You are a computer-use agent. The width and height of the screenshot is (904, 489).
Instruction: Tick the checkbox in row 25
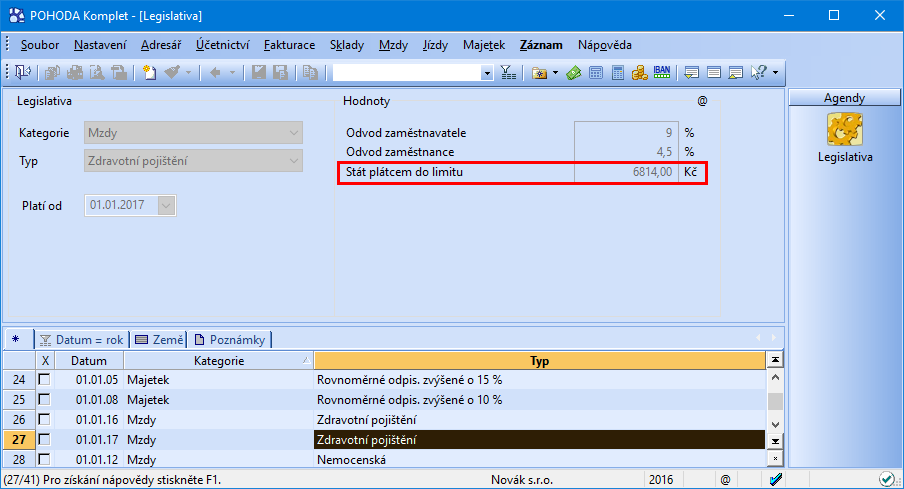click(x=44, y=399)
